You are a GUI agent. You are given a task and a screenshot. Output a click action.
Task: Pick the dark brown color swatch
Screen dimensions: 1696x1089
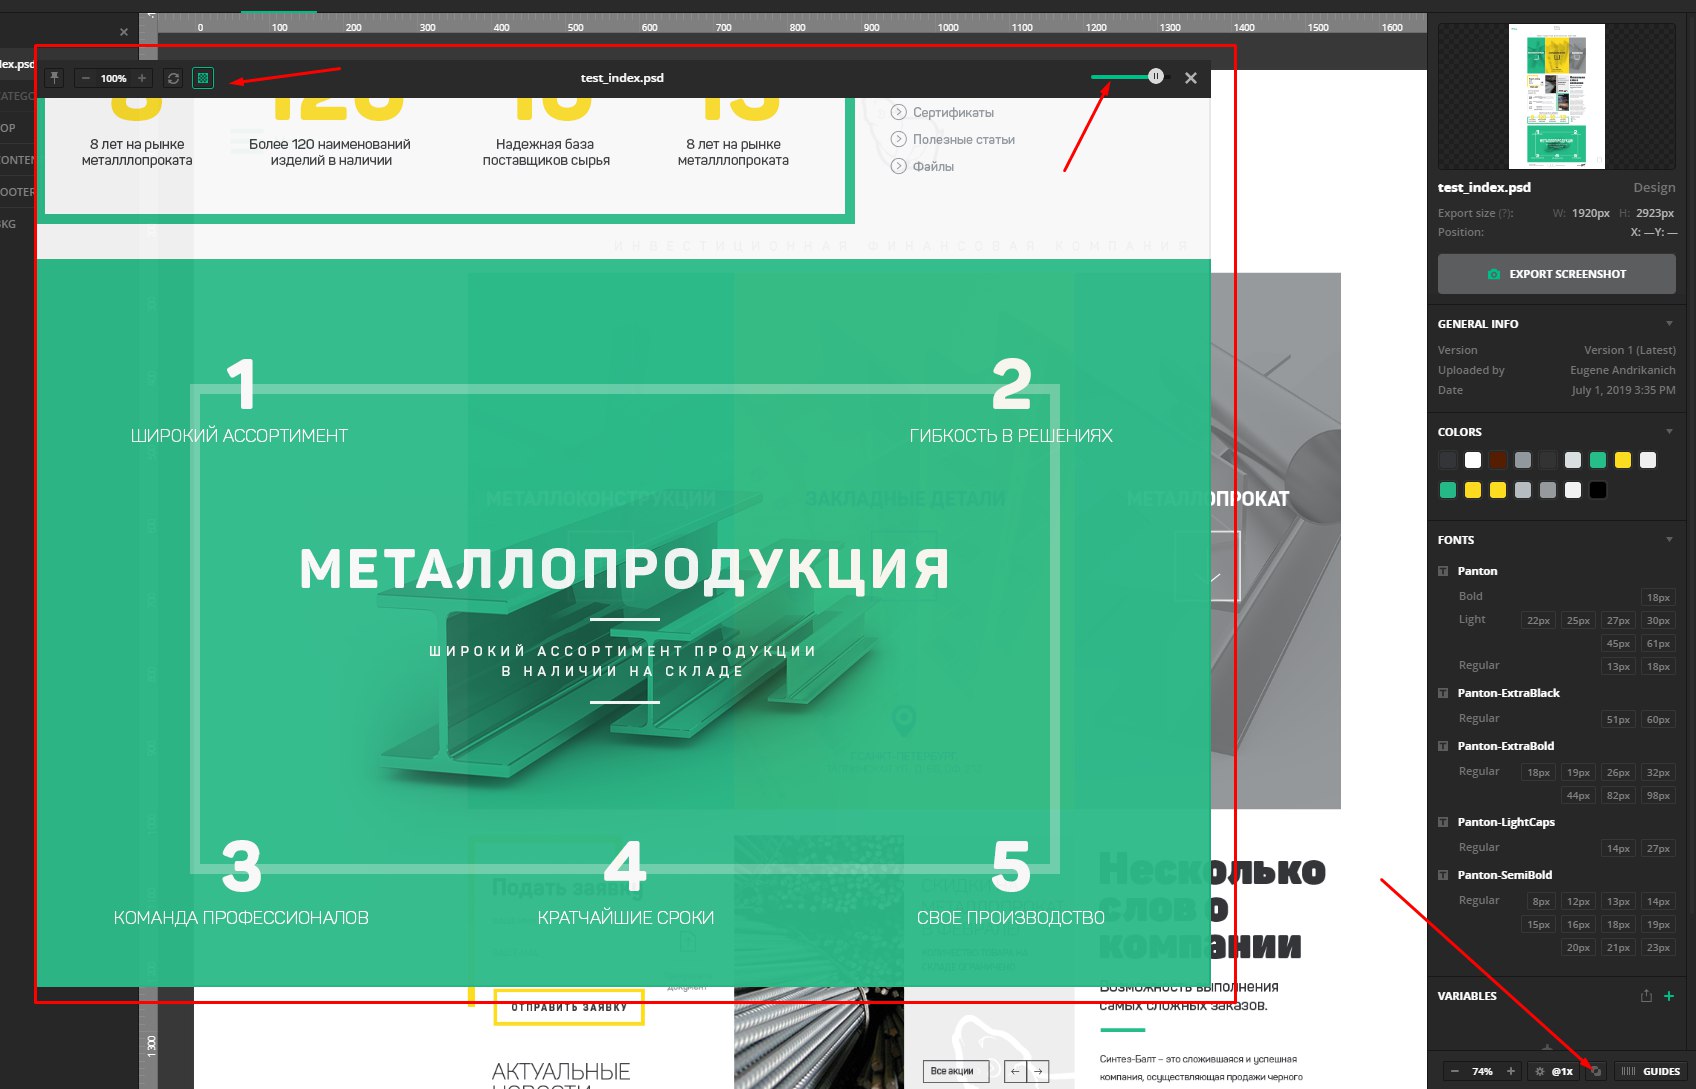(1498, 460)
